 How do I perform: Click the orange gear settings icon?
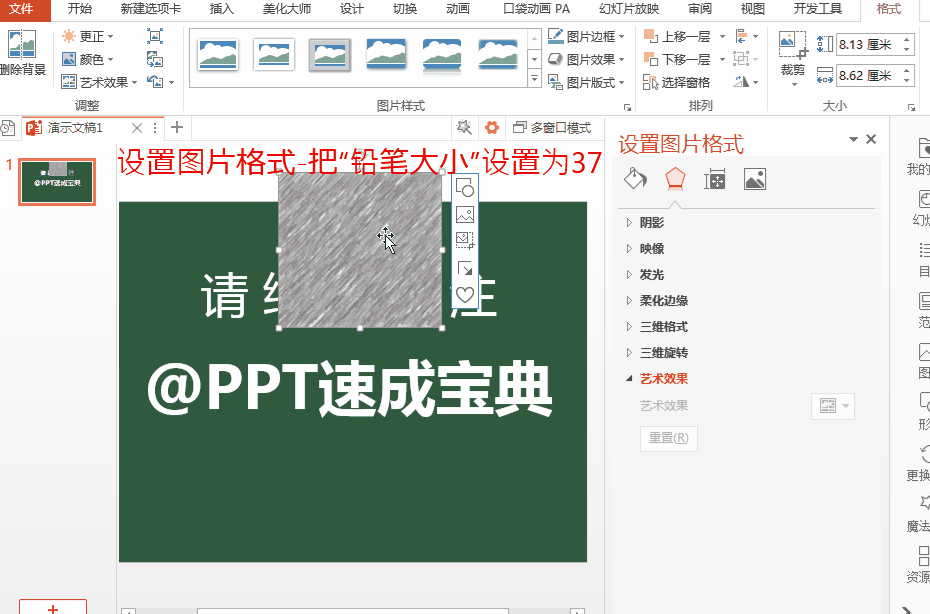(492, 128)
